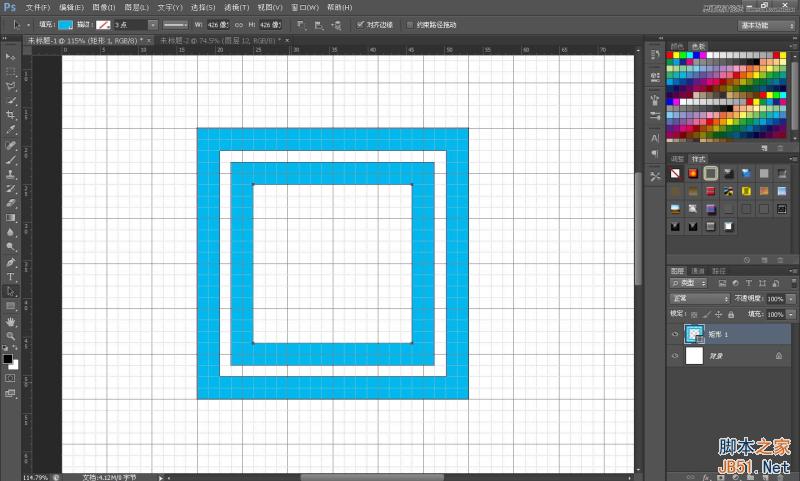Open the 文件(F) menu
This screenshot has width=800, height=481.
pyautogui.click(x=38, y=7)
